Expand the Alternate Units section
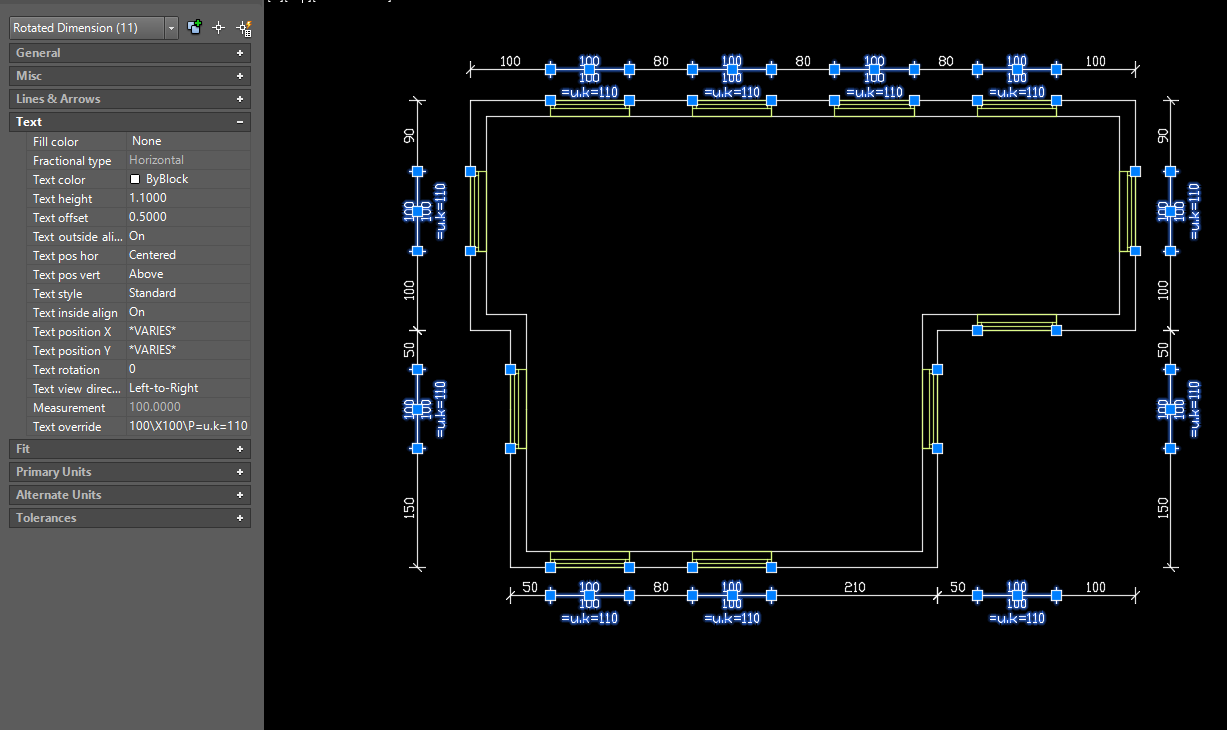Viewport: 1227px width, 730px height. click(x=130, y=495)
